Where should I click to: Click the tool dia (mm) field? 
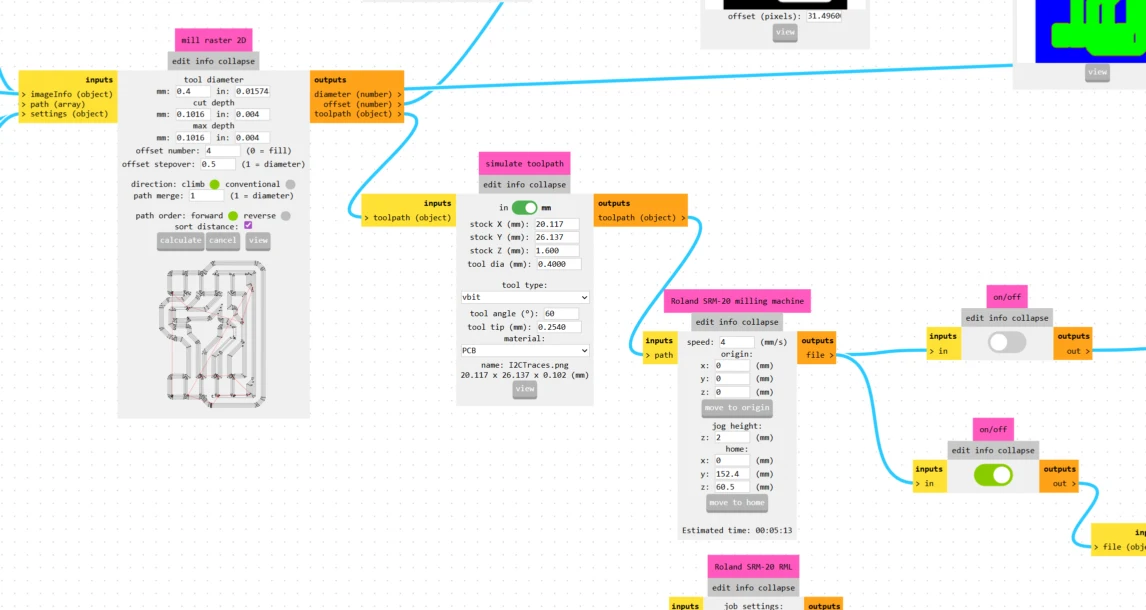(x=559, y=264)
